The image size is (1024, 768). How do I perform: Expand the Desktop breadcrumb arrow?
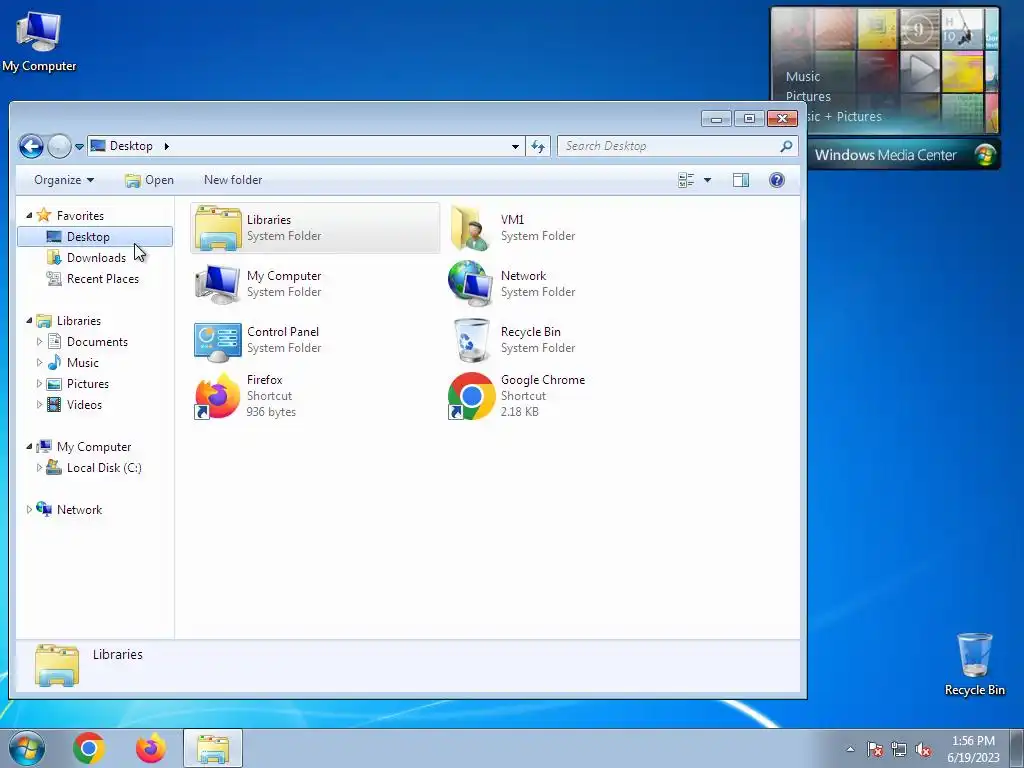coord(167,146)
